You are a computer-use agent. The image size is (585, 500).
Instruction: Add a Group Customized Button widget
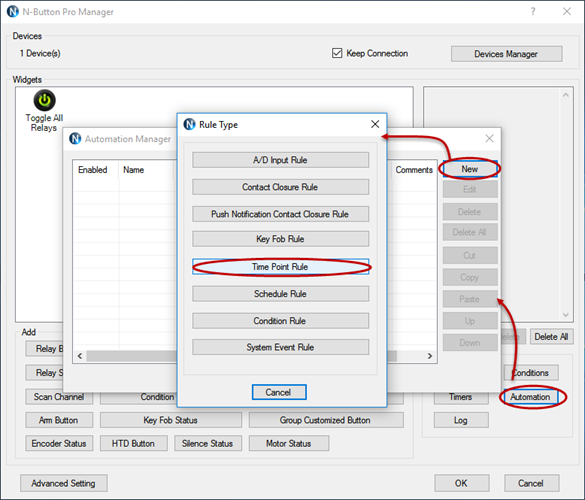(326, 420)
